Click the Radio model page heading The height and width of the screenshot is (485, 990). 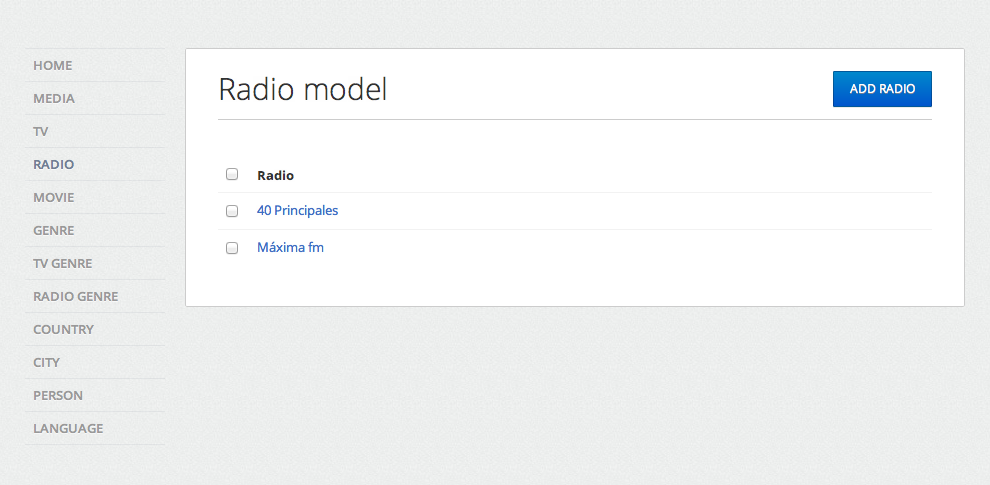pos(302,90)
